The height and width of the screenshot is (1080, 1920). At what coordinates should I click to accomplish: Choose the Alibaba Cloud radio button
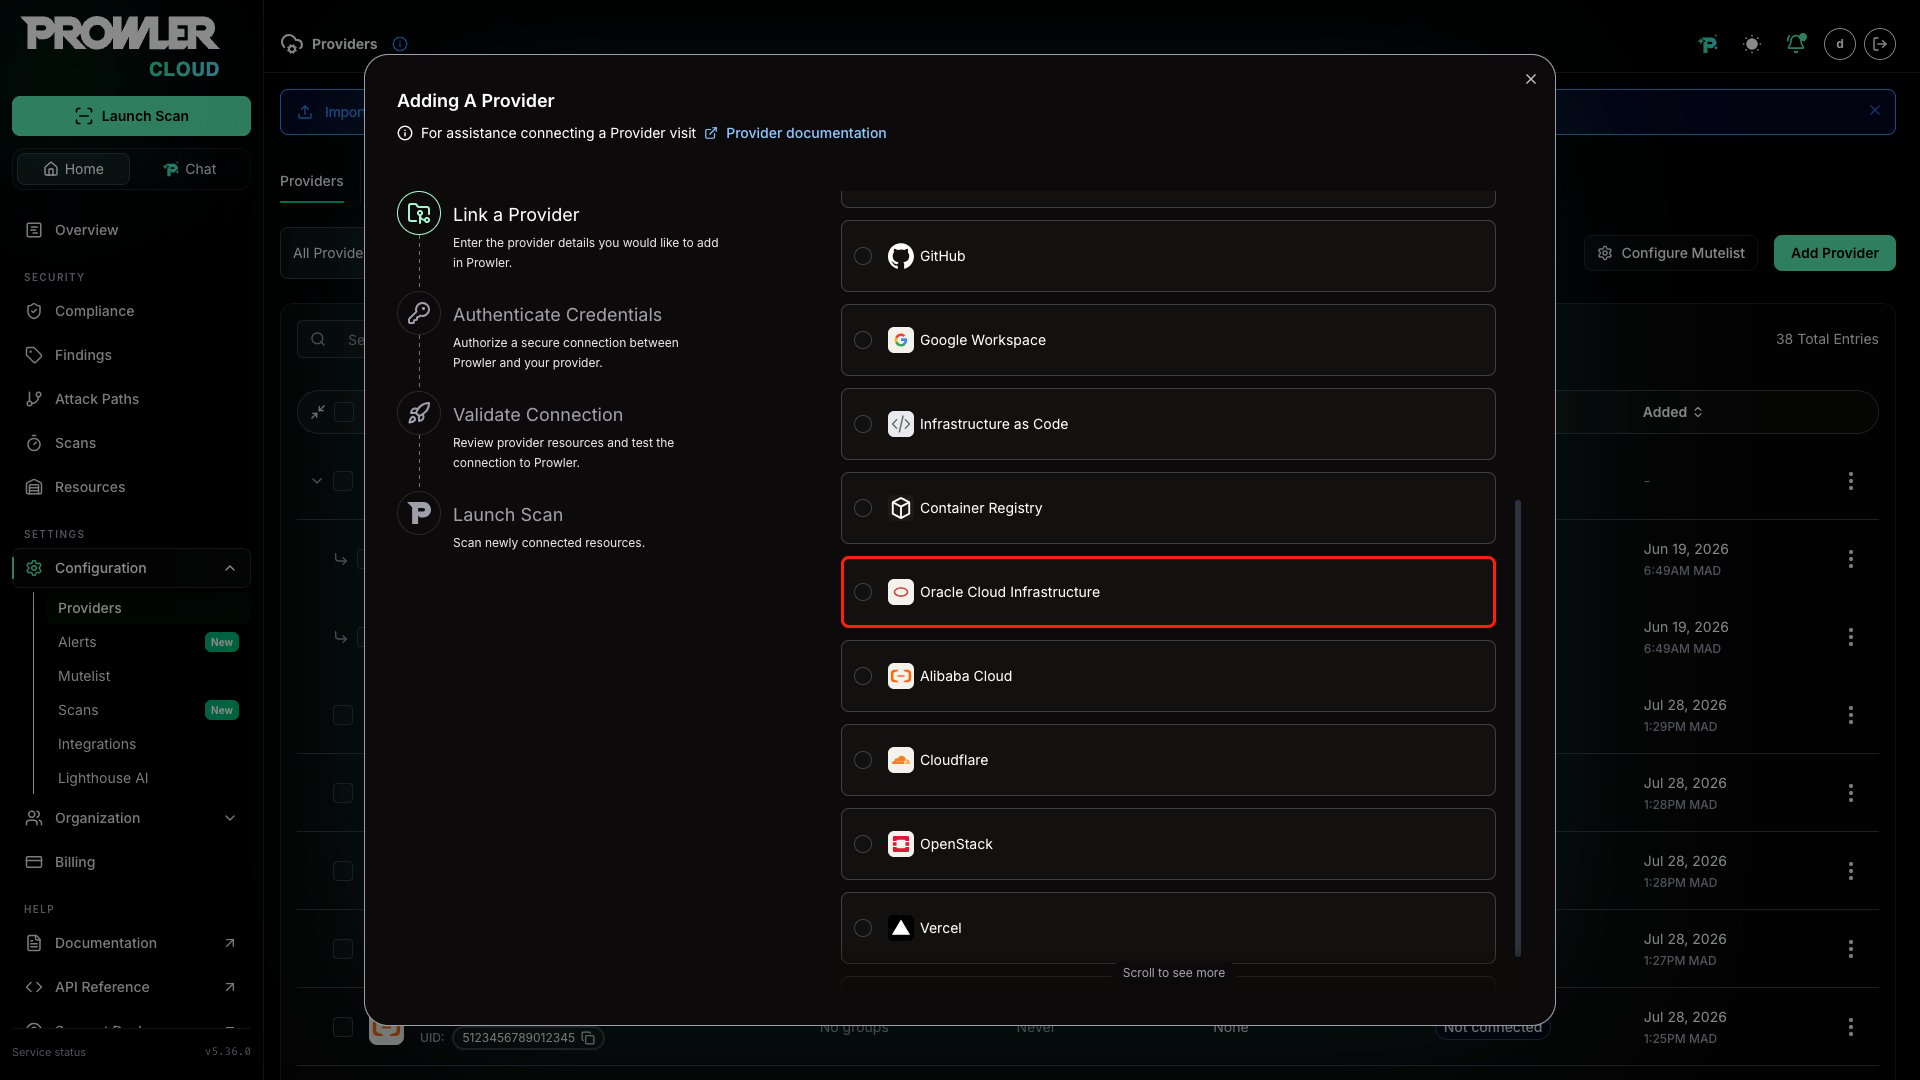click(863, 676)
